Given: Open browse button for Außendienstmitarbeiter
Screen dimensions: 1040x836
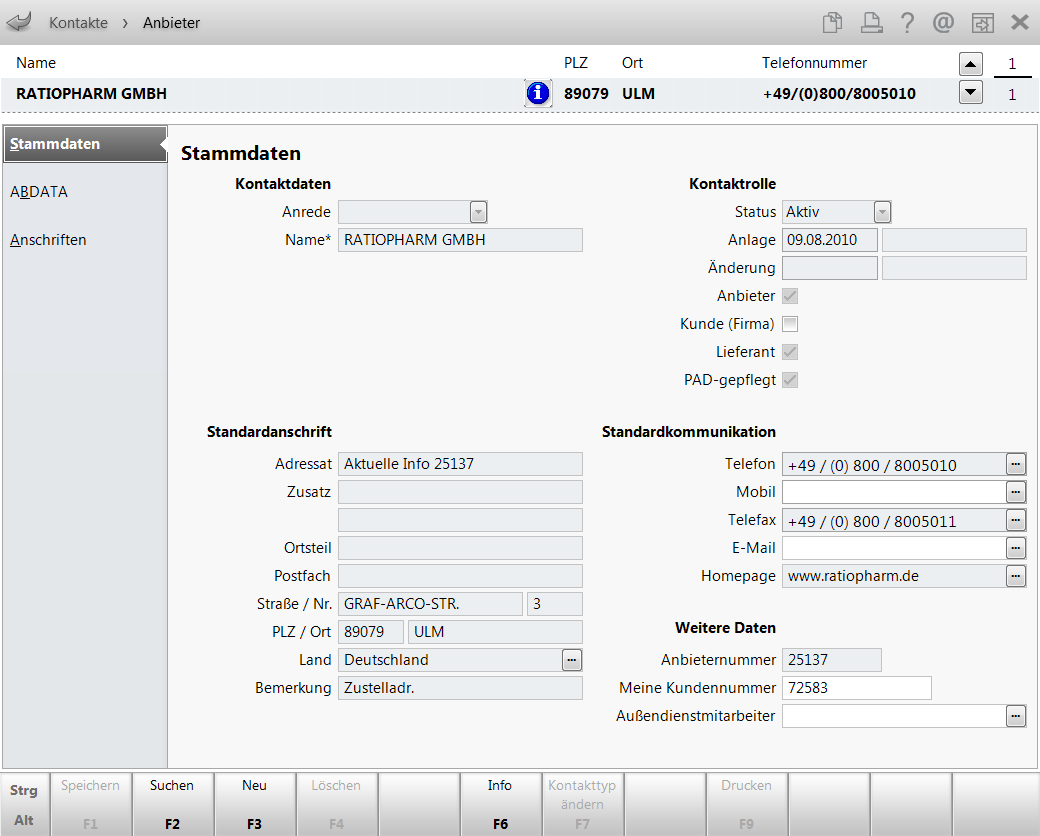Looking at the screenshot, I should (x=1015, y=716).
